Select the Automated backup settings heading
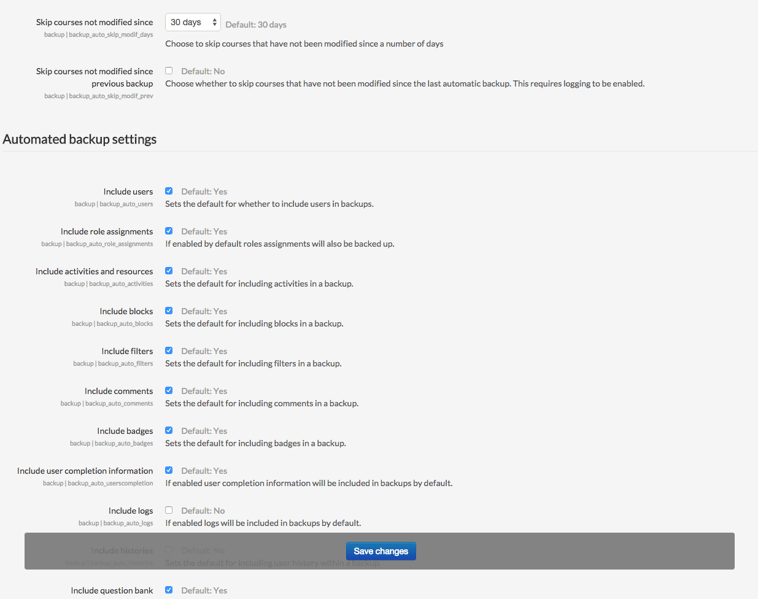Viewport: 758px width, 599px height. click(80, 139)
